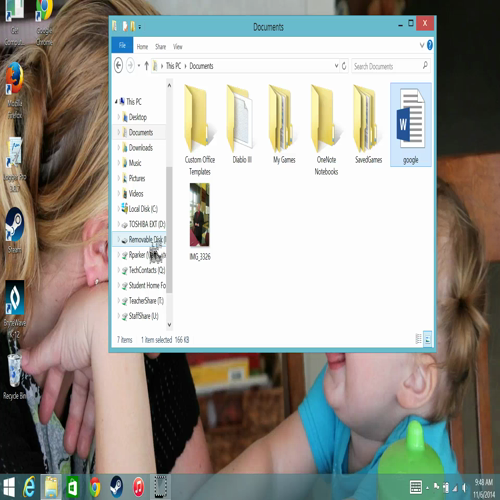
Task: Select Student Home Folder network drive
Action: click(x=147, y=285)
